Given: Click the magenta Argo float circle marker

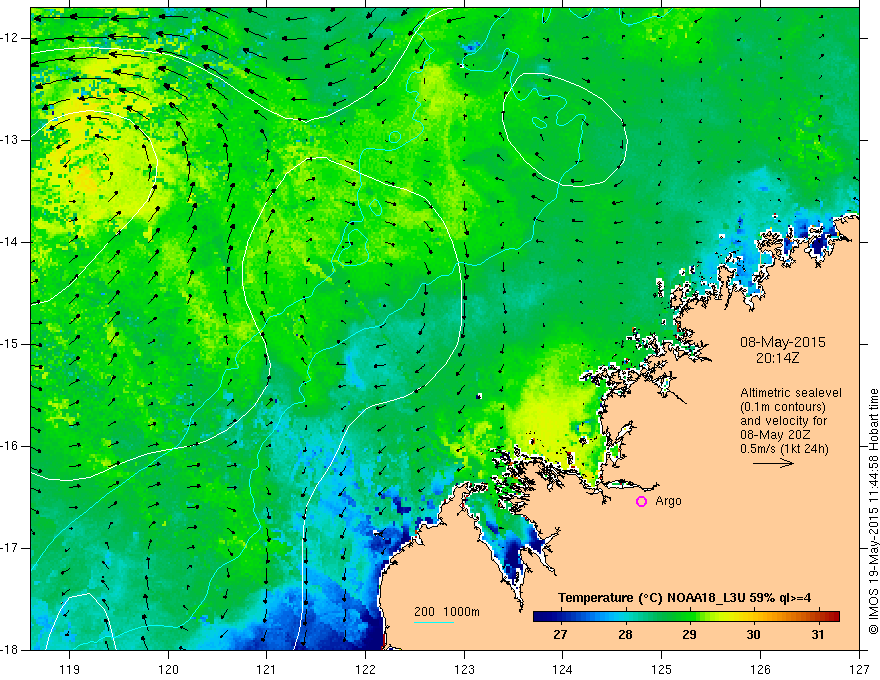Looking at the screenshot, I should click(x=641, y=501).
